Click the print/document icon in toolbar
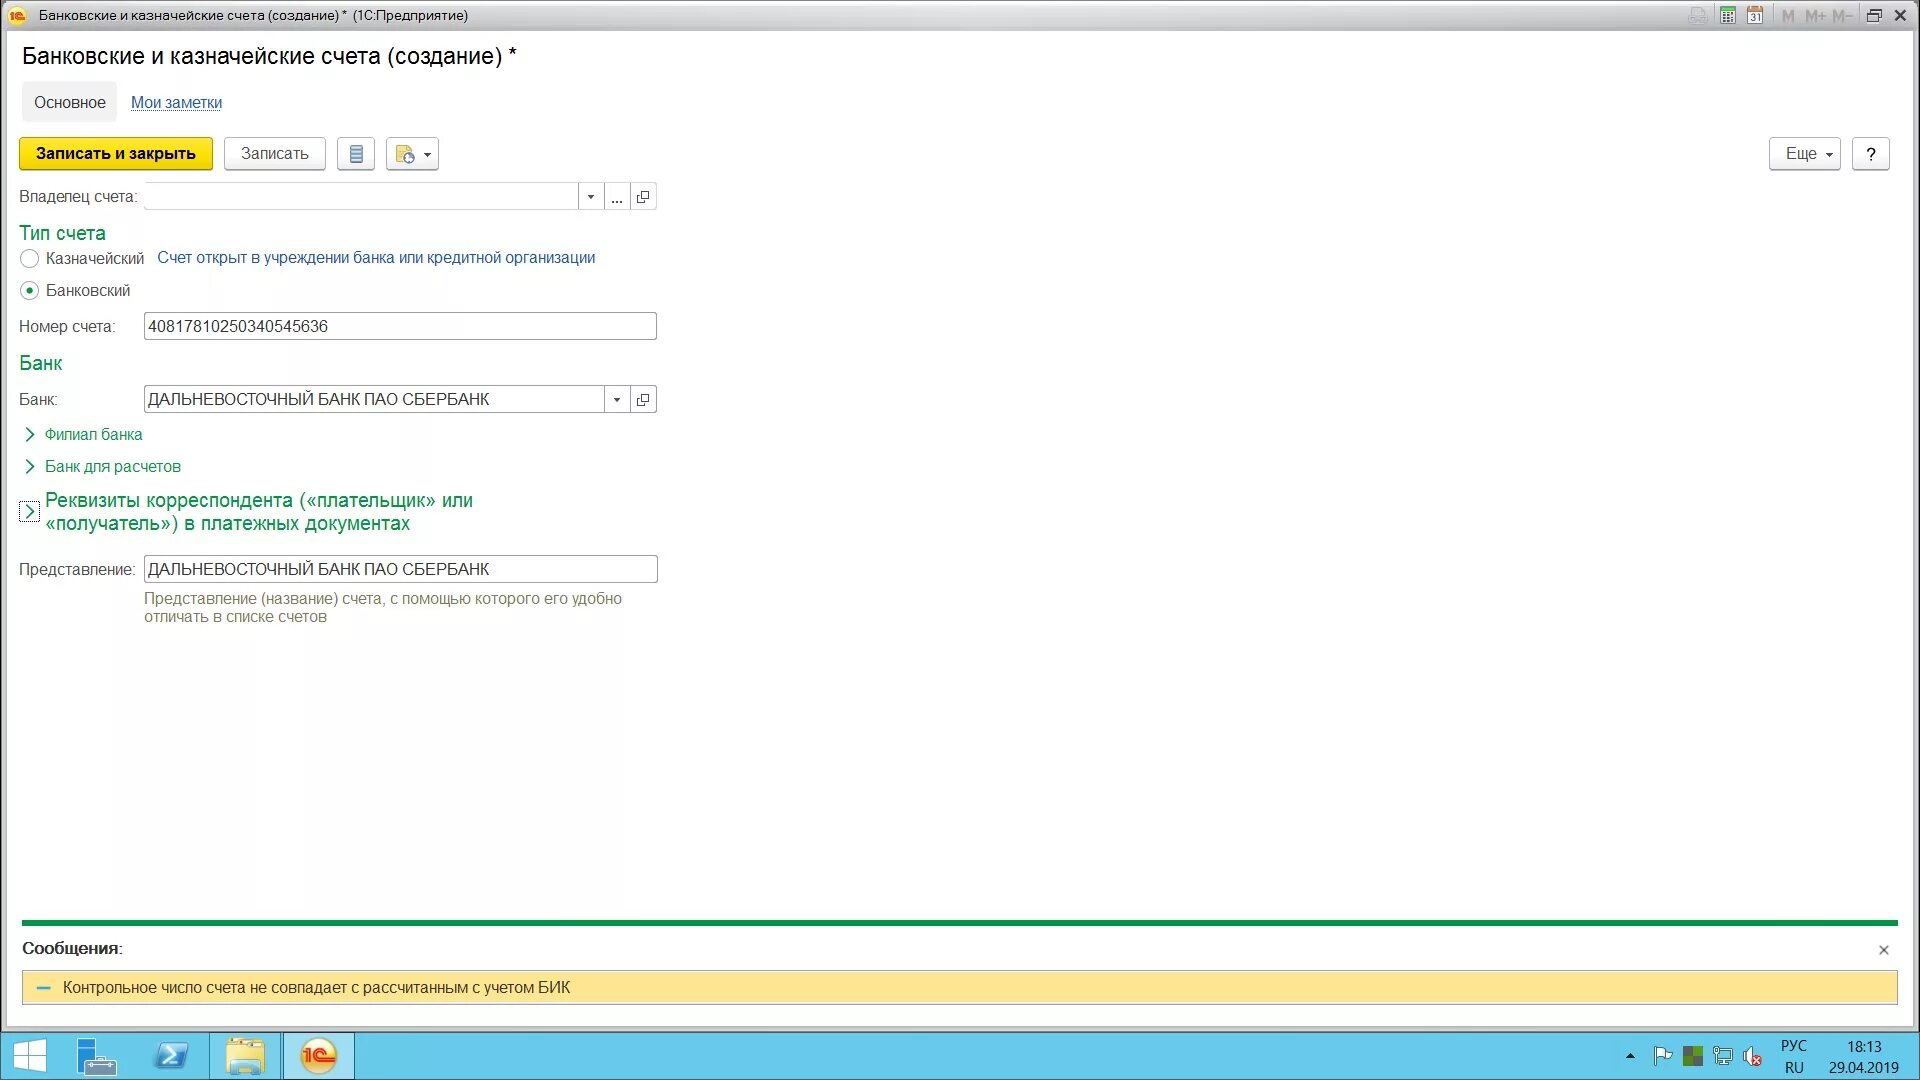The image size is (1920, 1080). (x=353, y=153)
